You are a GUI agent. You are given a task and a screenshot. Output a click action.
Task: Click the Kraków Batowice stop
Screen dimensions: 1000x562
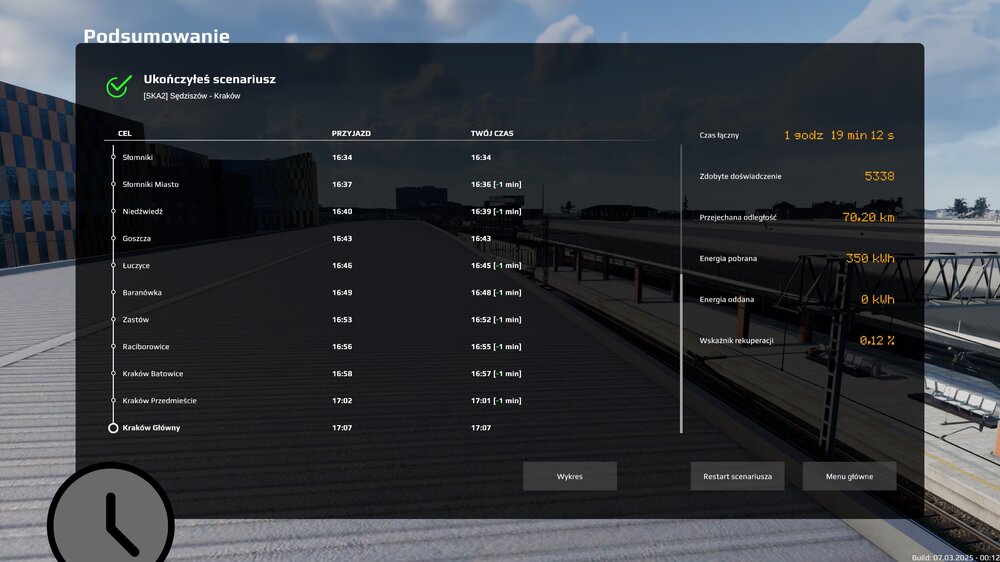click(x=152, y=373)
